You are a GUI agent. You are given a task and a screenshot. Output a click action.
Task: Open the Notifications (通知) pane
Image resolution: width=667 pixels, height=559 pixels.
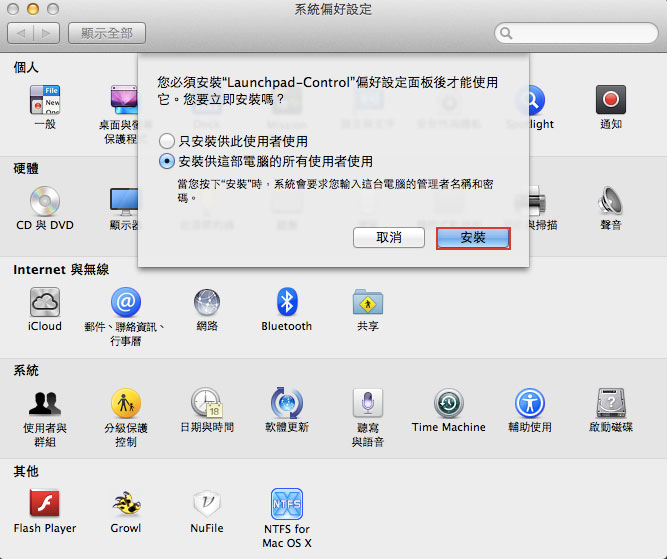610,100
